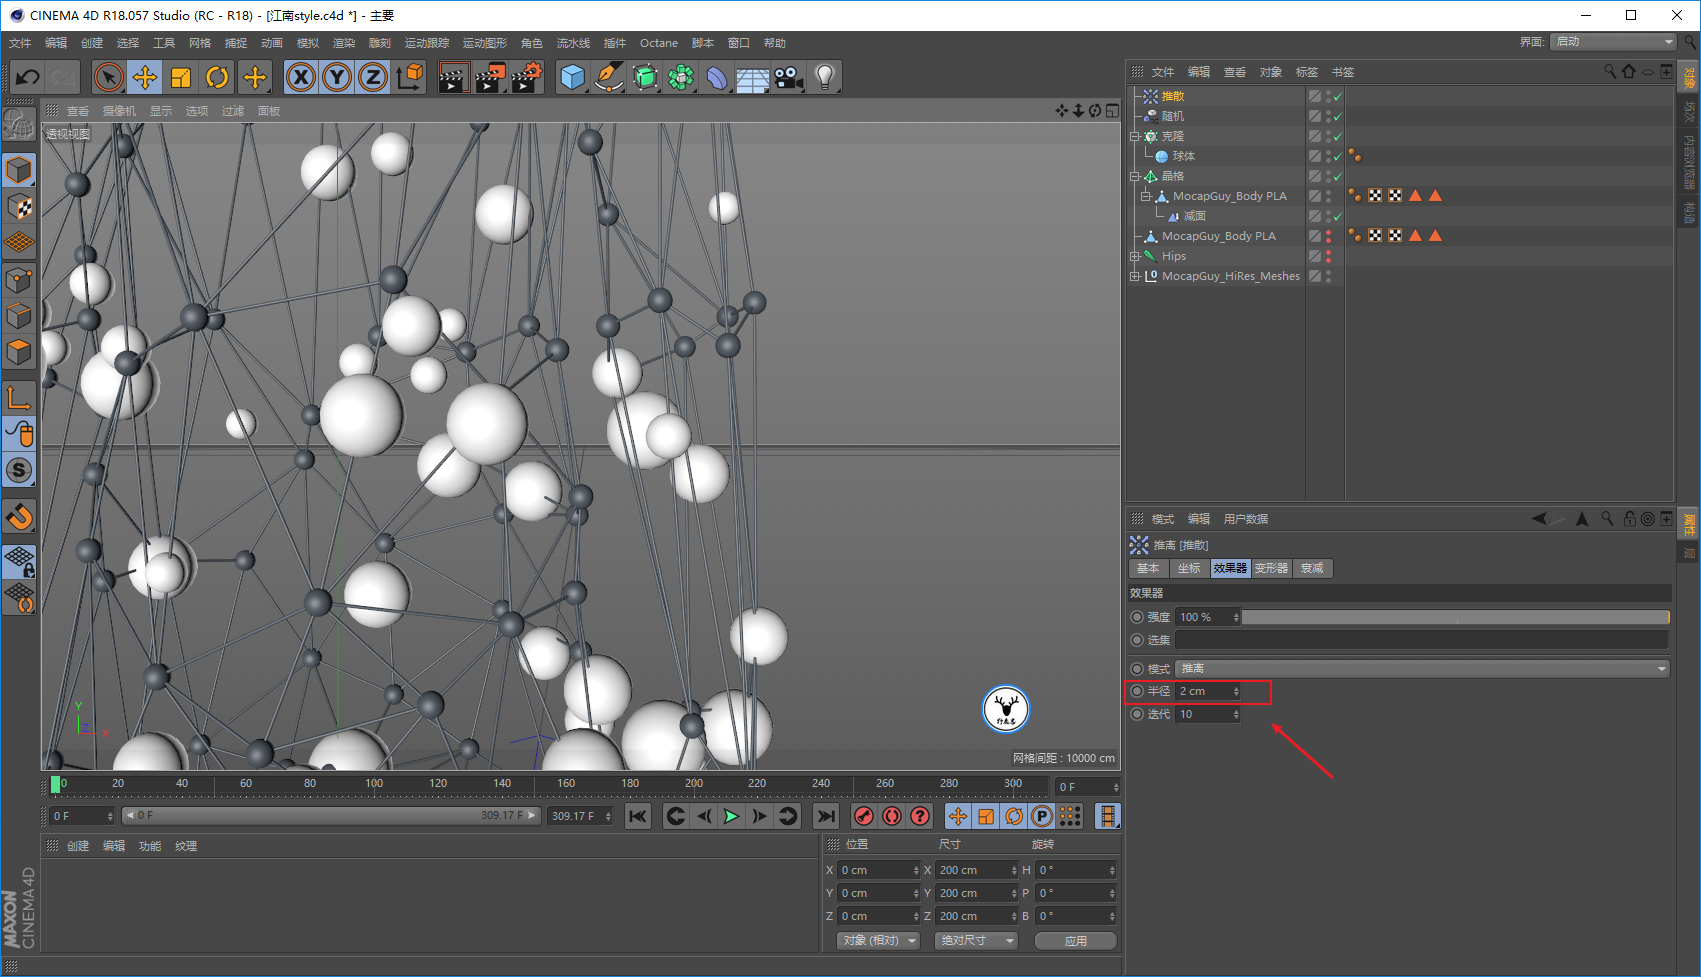Select the Rotate tool
Screen dimensions: 1701x977
click(x=217, y=77)
